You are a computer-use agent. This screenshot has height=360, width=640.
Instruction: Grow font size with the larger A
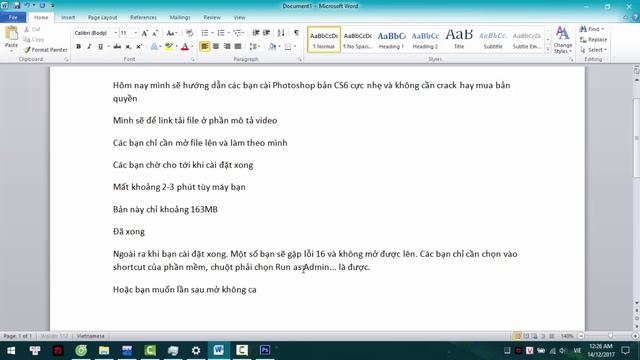pos(144,33)
